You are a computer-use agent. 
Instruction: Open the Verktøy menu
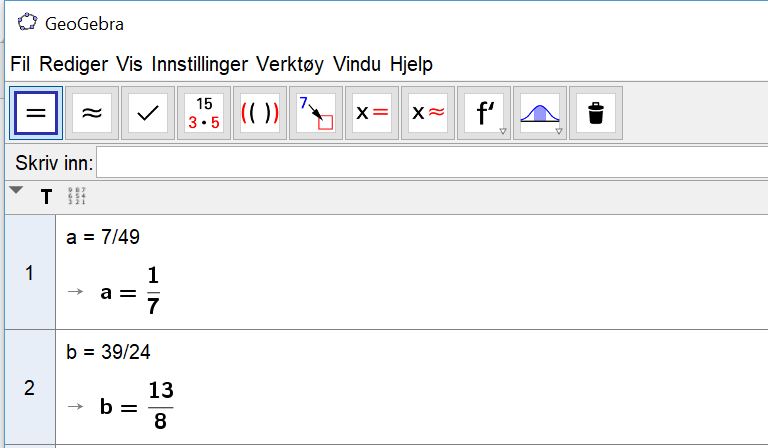[x=290, y=64]
